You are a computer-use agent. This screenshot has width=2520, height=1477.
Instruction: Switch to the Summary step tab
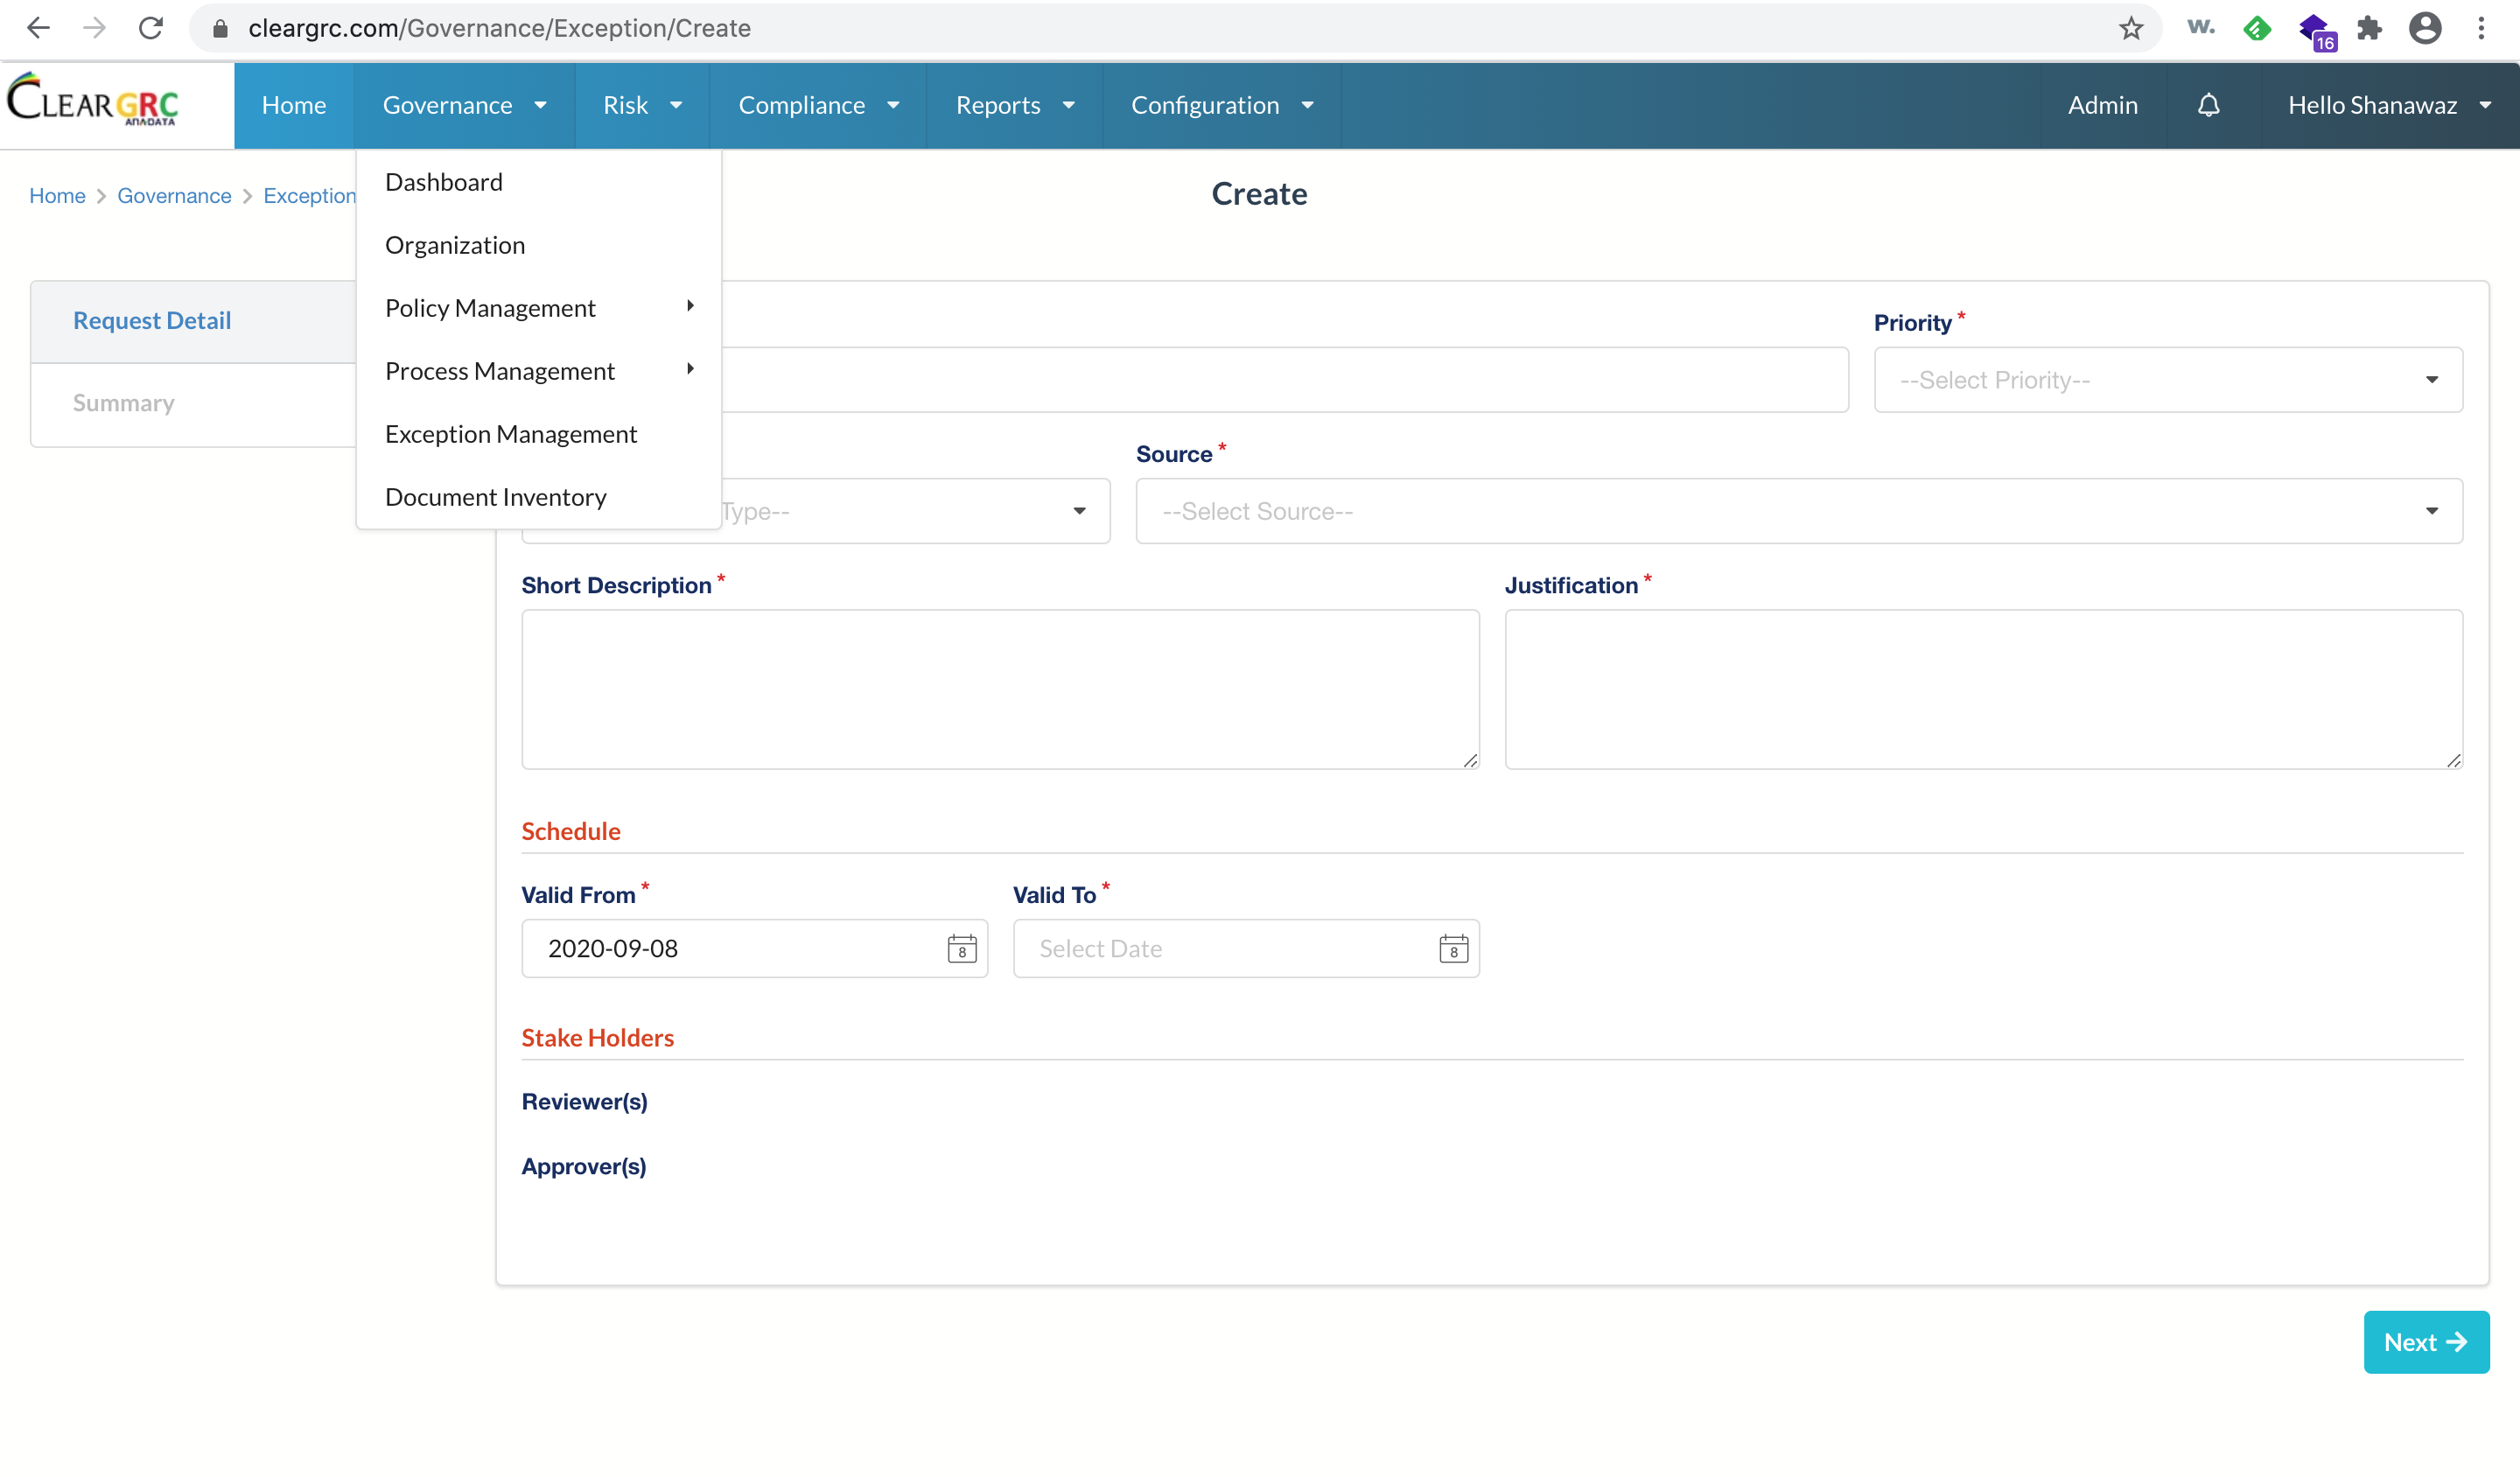(x=124, y=403)
